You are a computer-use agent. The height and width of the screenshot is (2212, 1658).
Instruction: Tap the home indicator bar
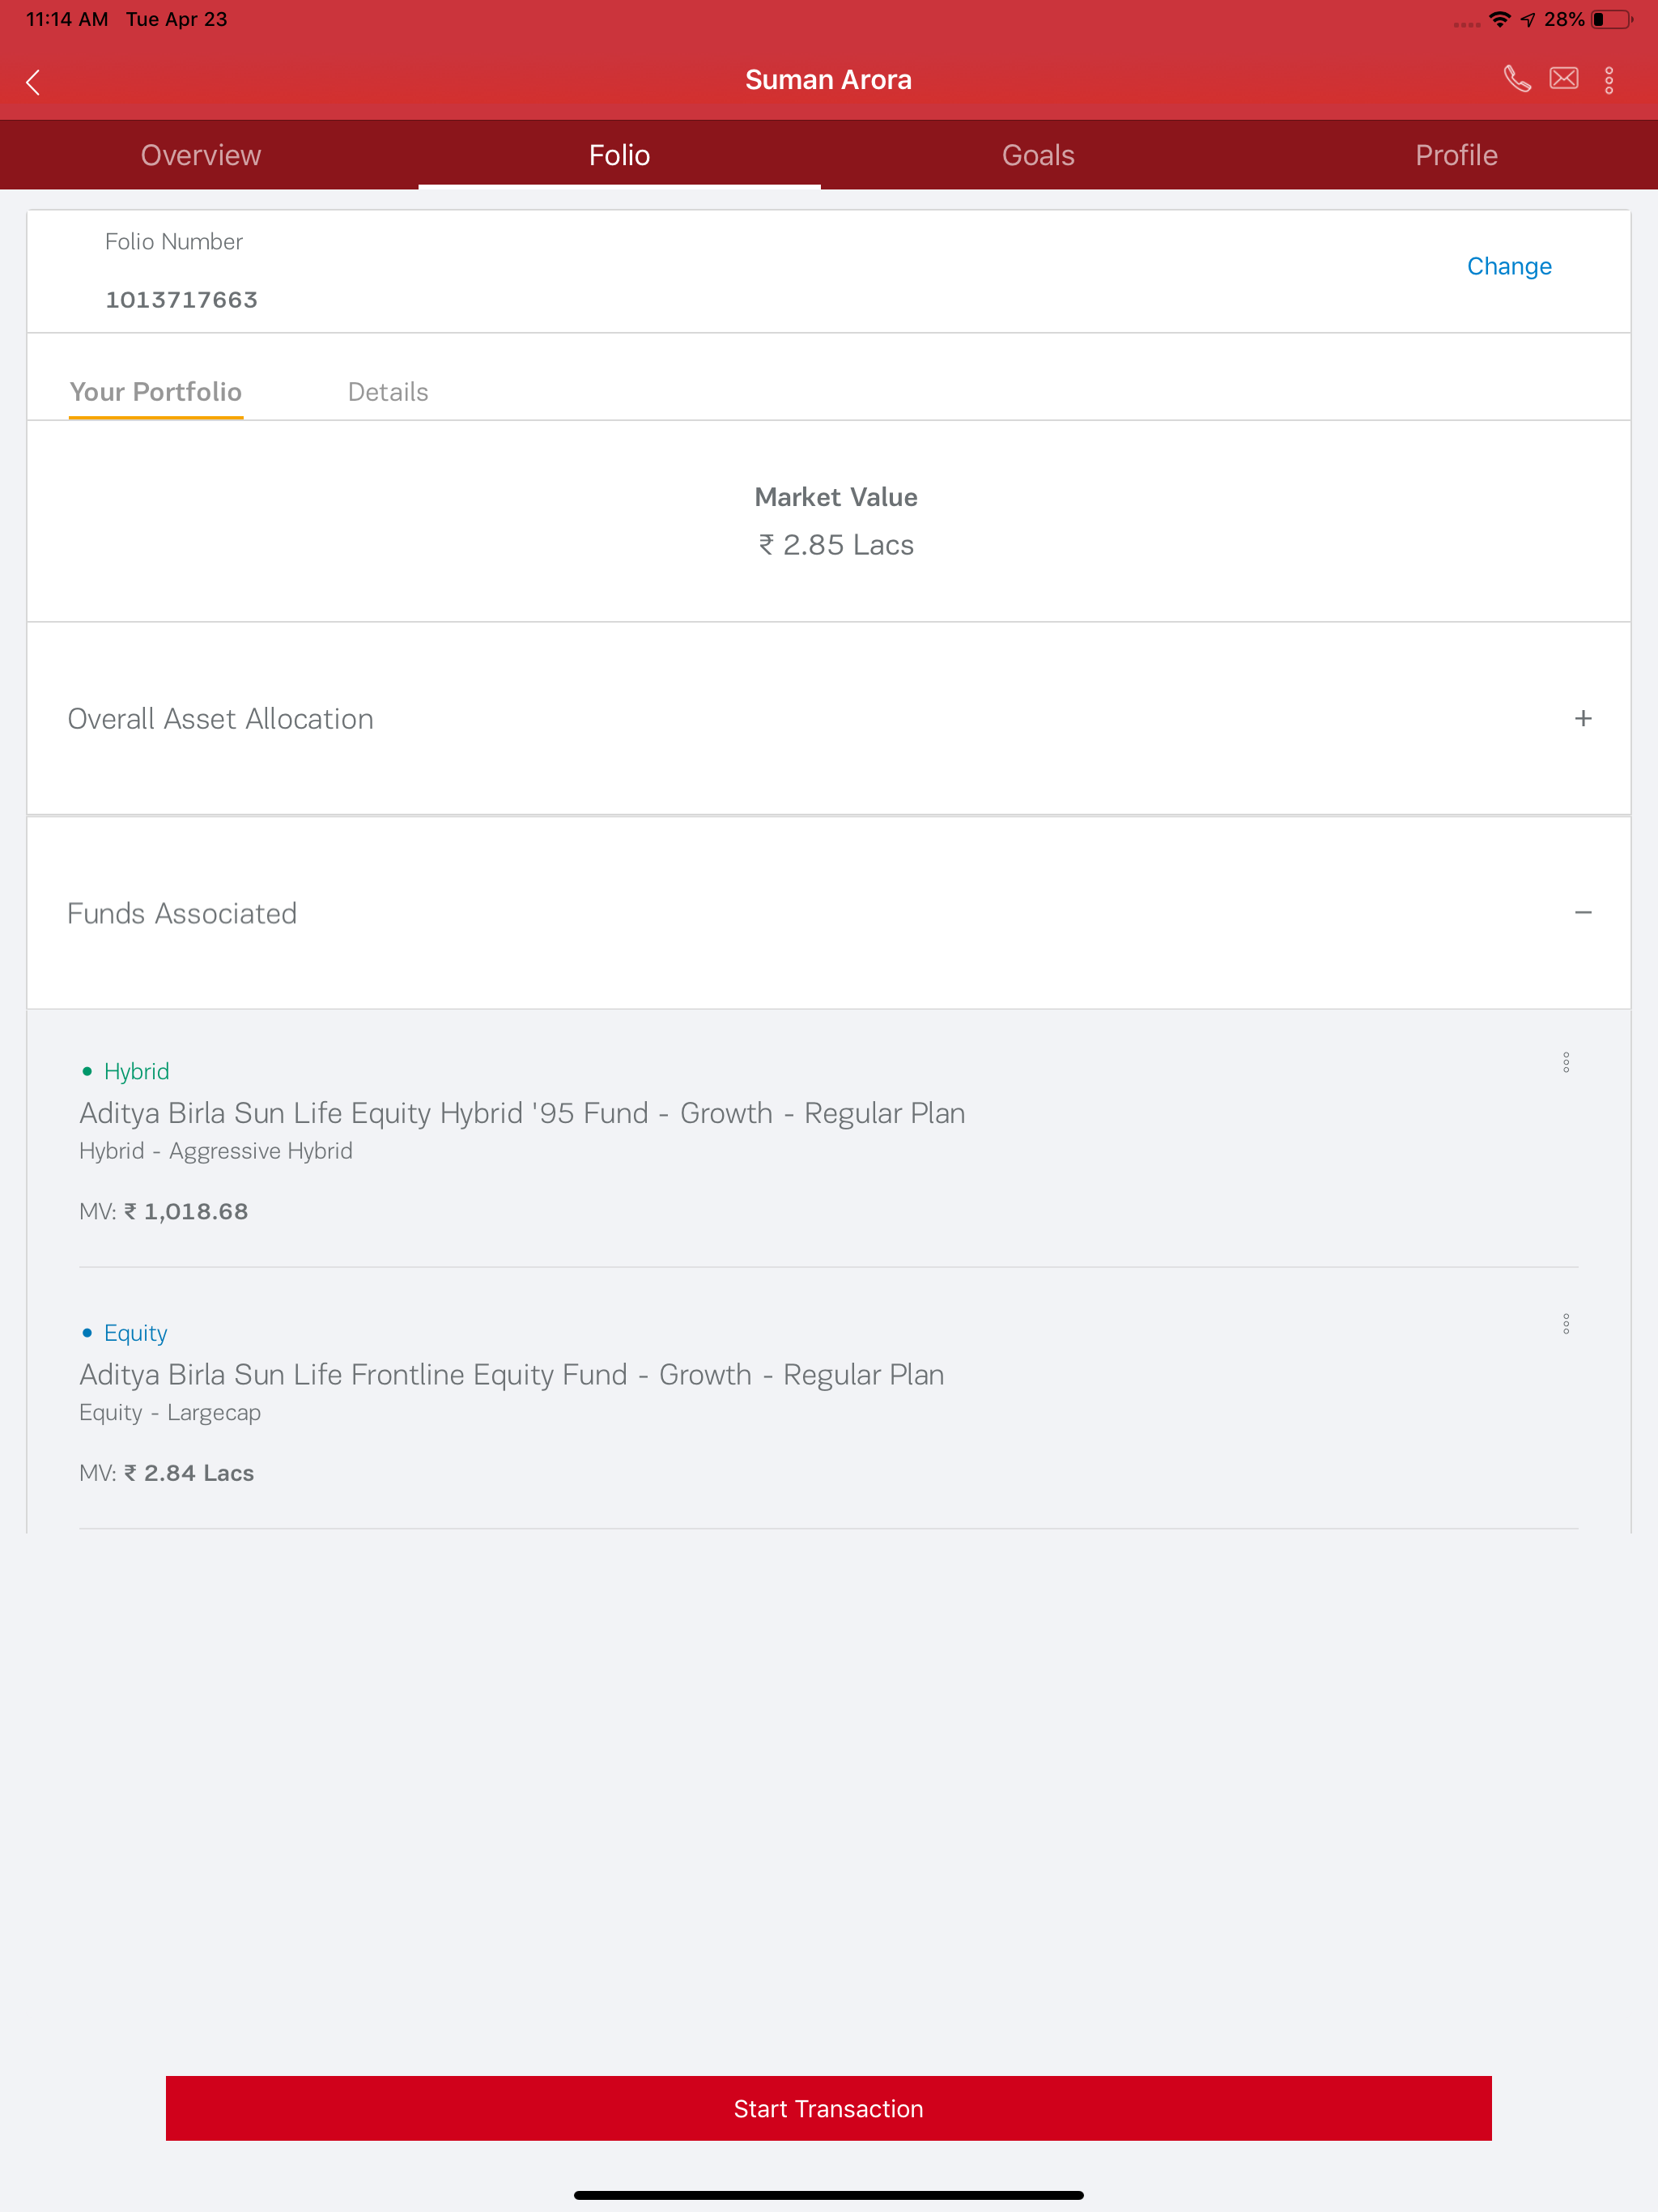tap(829, 2195)
